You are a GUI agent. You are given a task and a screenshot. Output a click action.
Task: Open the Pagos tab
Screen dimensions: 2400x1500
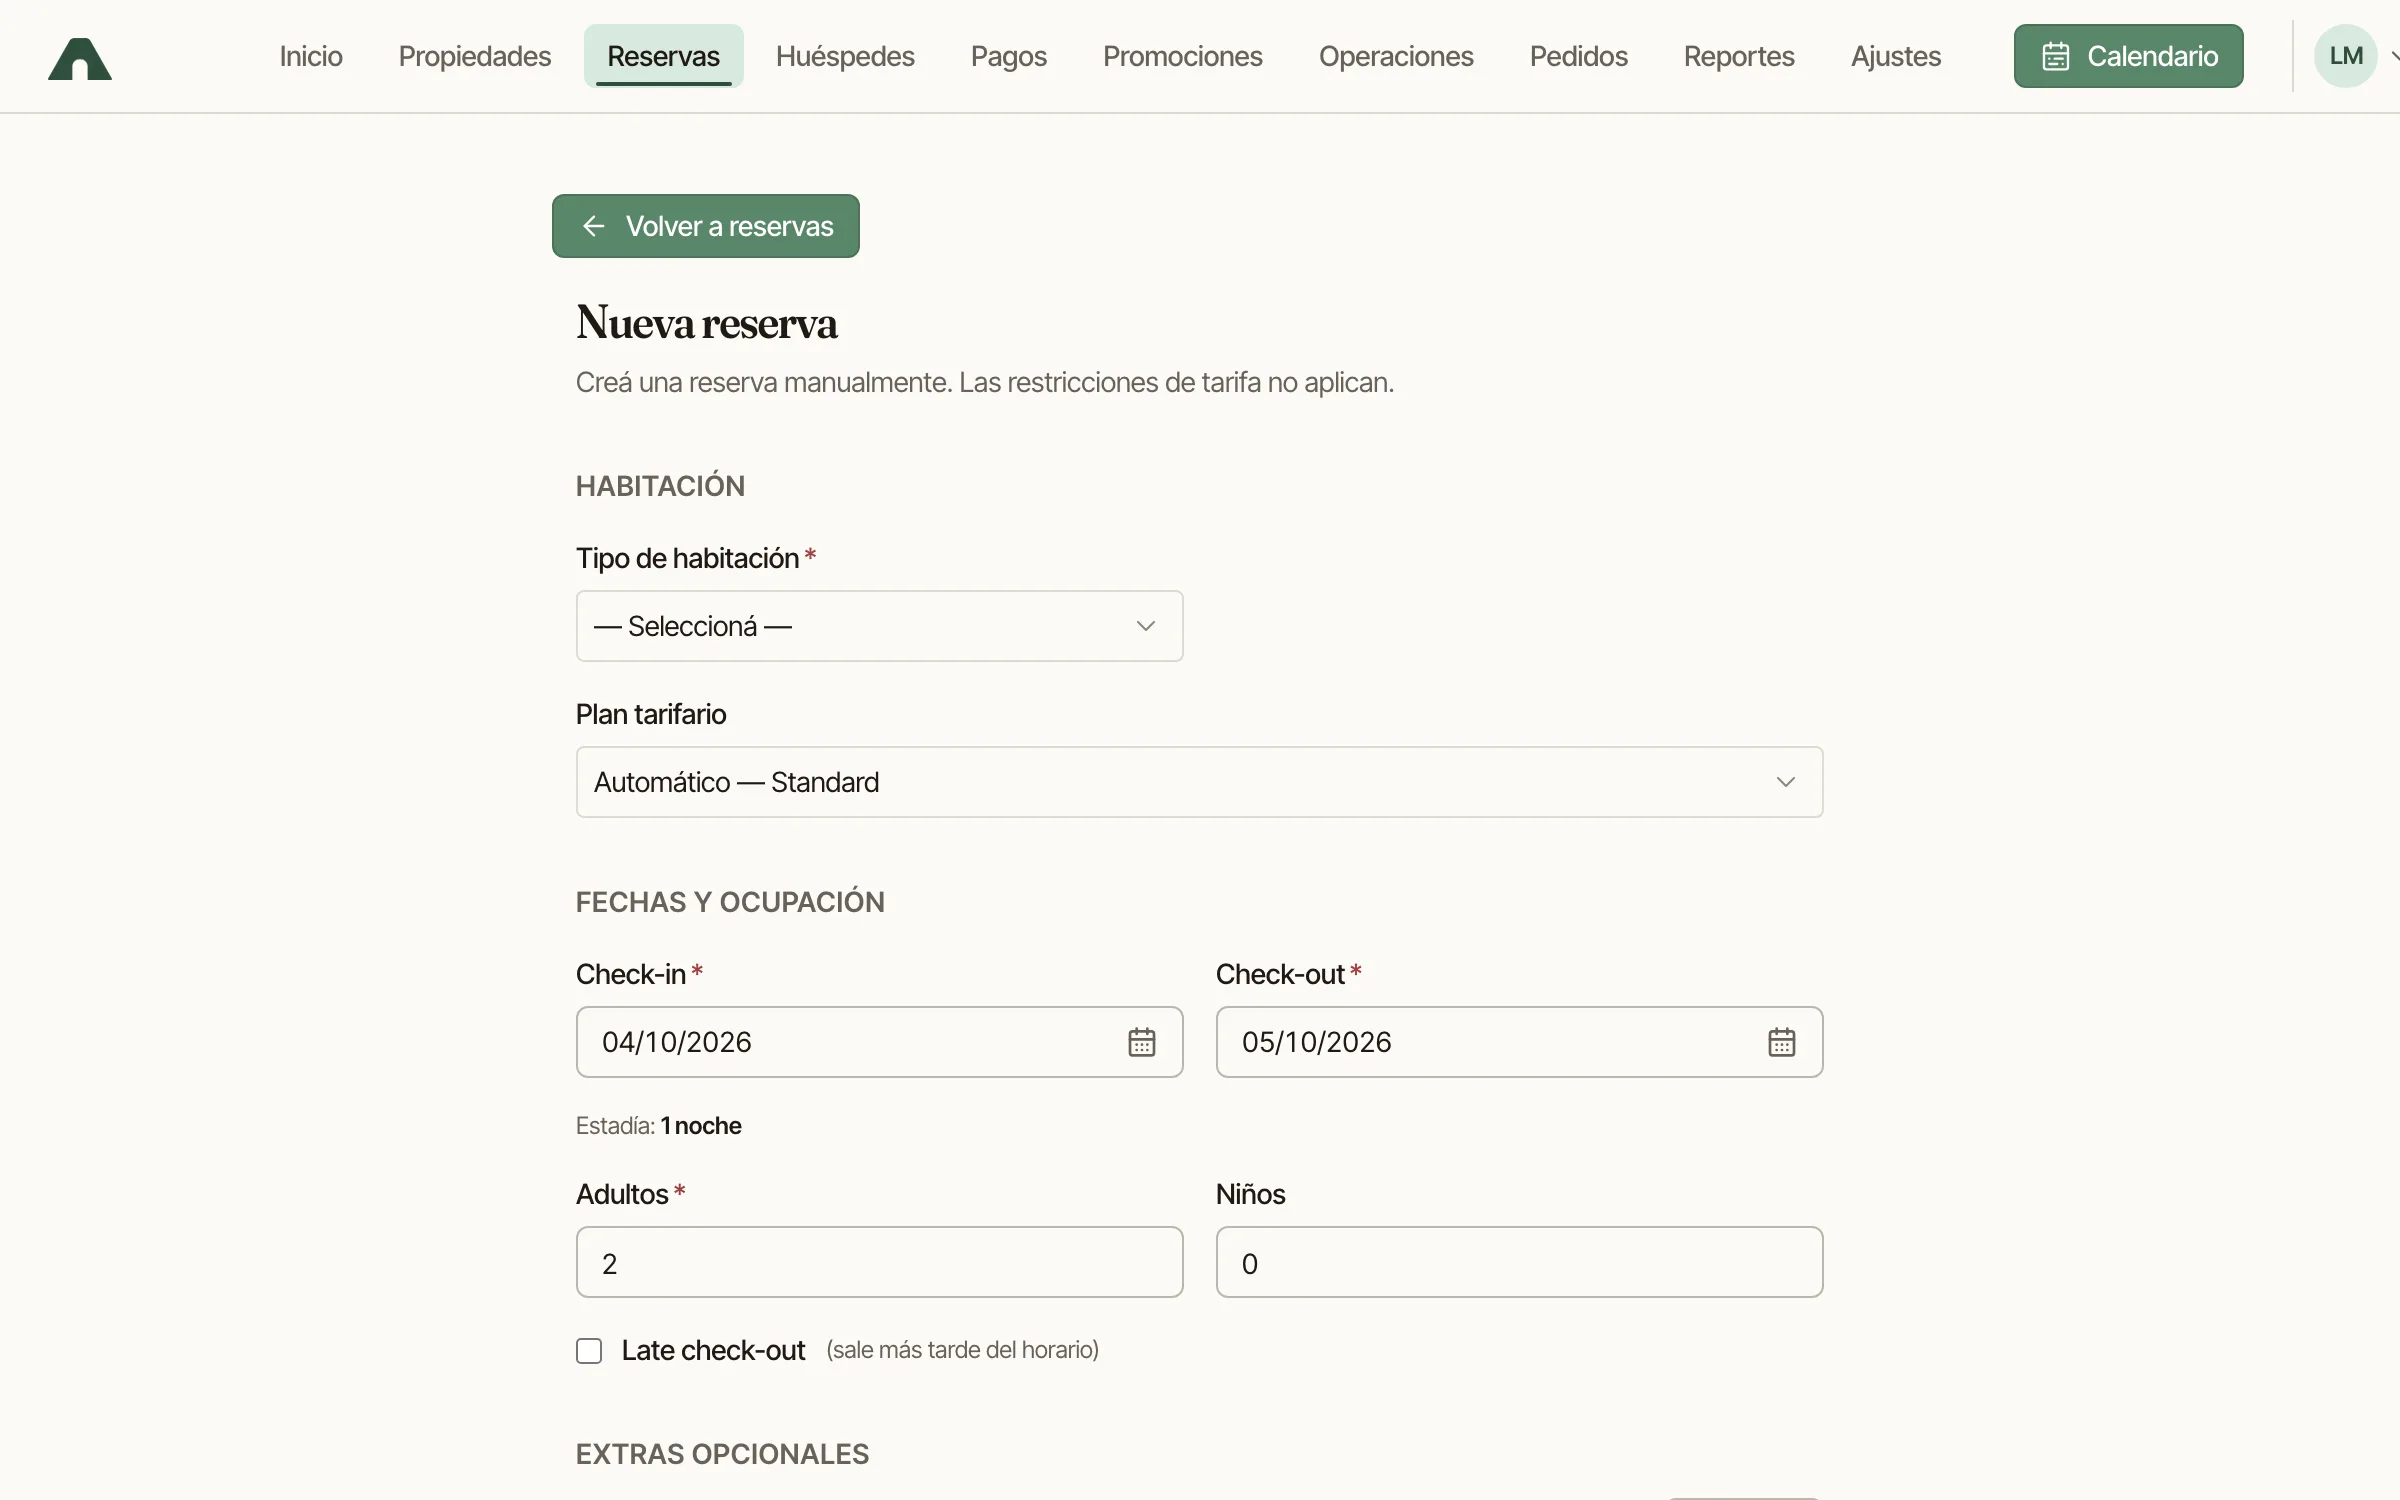[1008, 56]
